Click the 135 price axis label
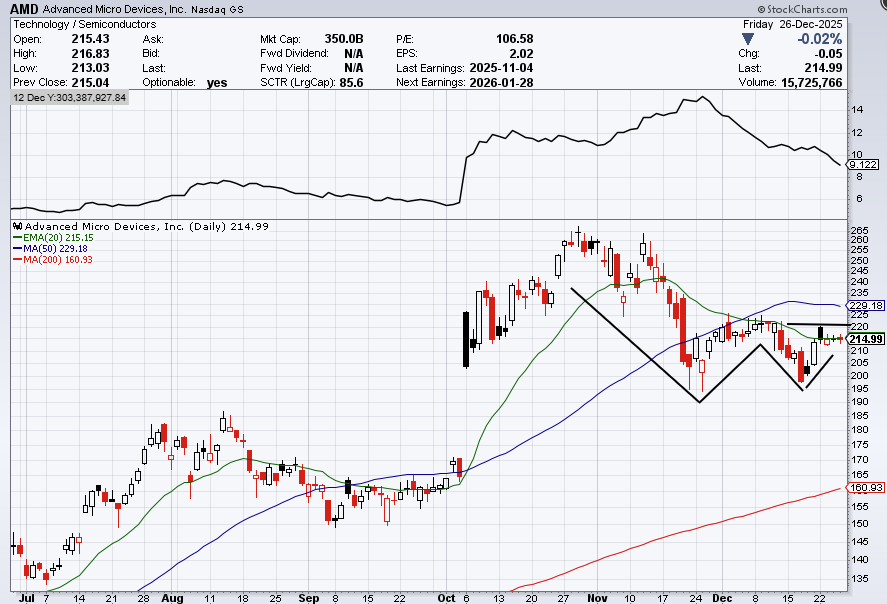 click(x=859, y=579)
